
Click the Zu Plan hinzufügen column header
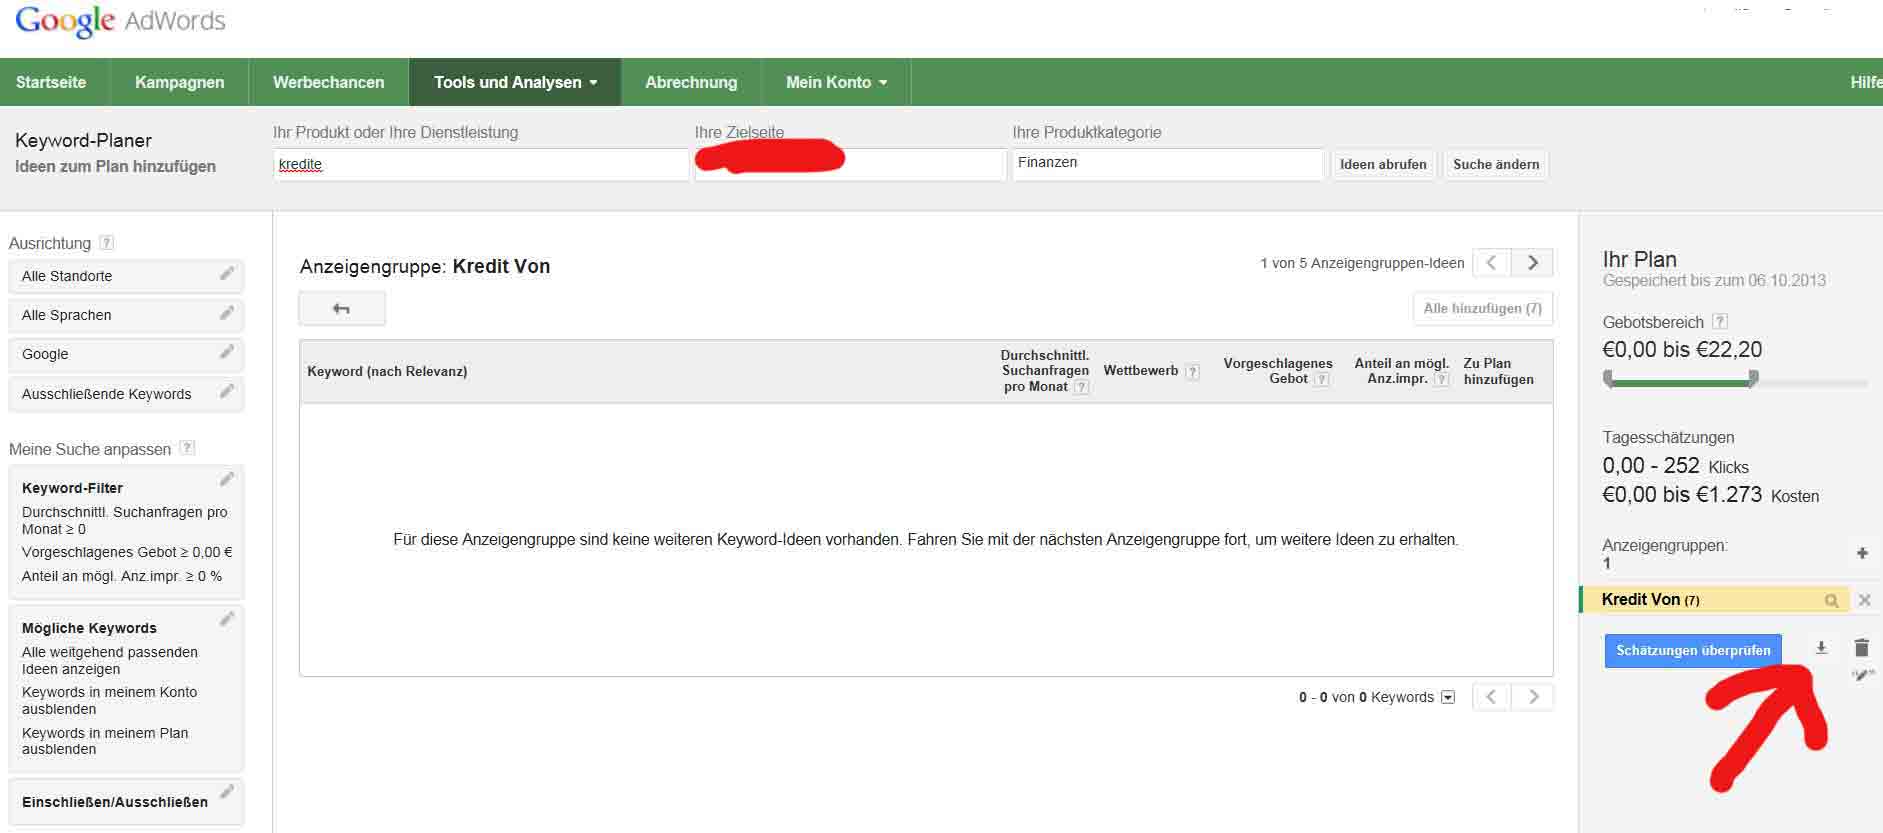[1498, 371]
